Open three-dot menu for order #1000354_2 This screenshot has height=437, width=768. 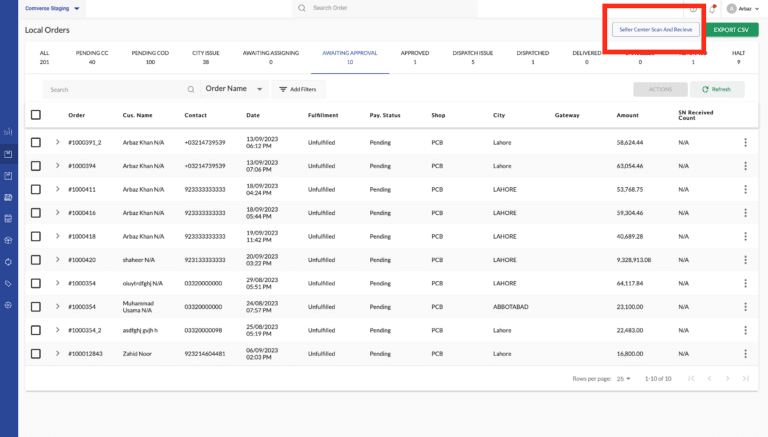point(745,330)
